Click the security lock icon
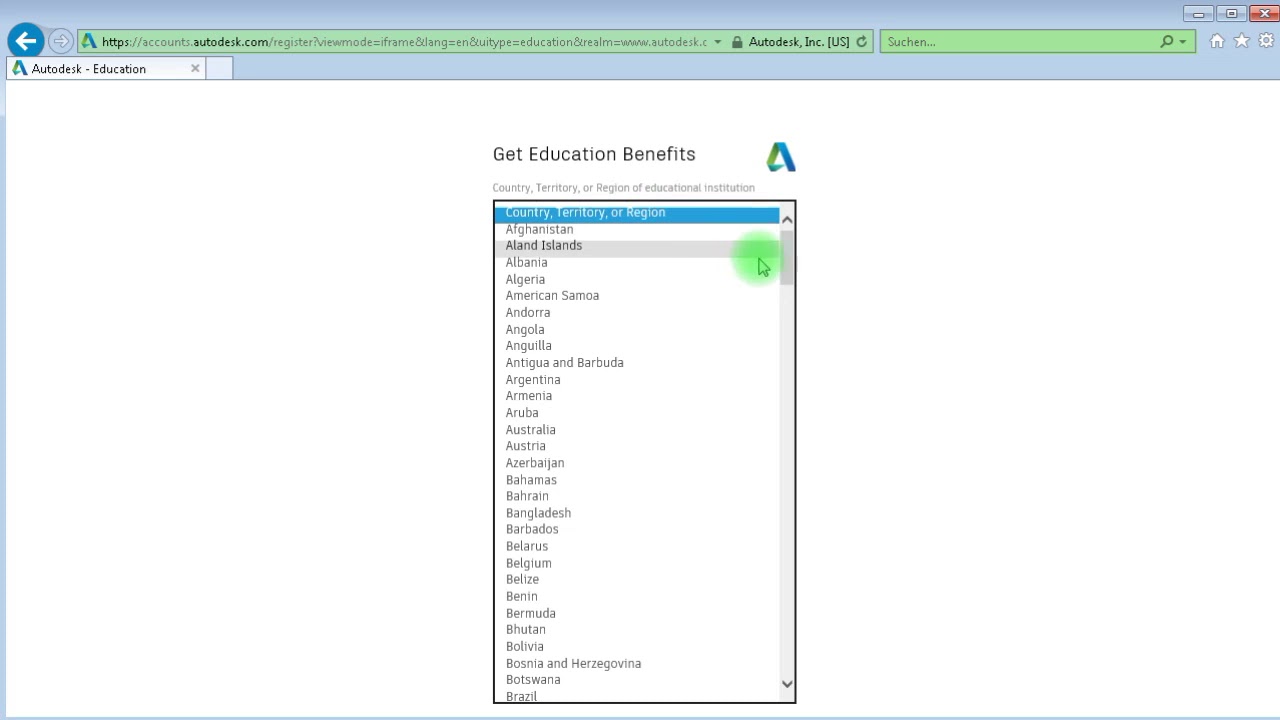The image size is (1280, 720). pyautogui.click(x=737, y=42)
